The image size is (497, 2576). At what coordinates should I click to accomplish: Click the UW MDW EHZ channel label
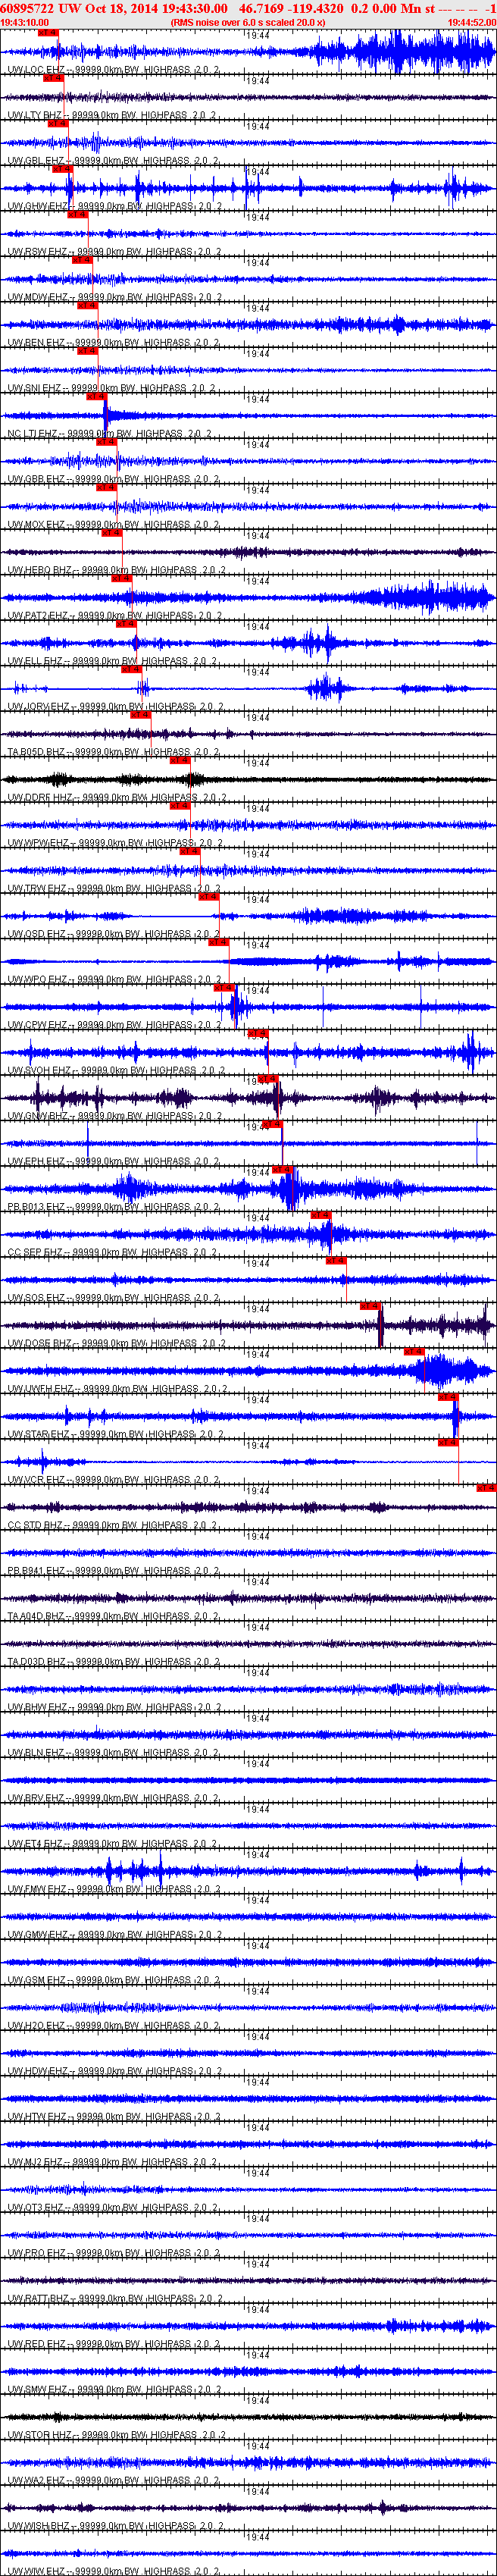(x=115, y=297)
